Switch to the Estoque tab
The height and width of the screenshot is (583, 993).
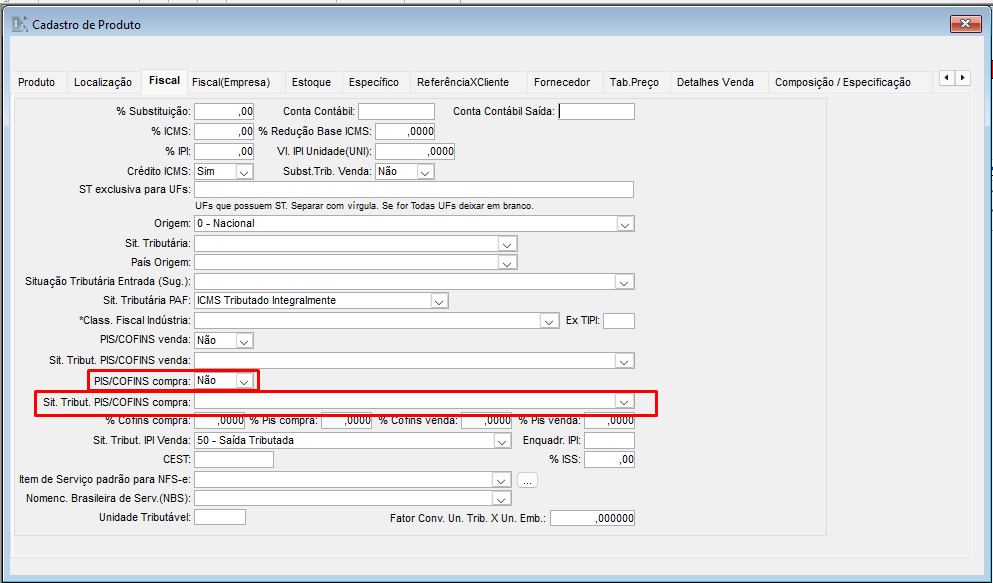(310, 82)
